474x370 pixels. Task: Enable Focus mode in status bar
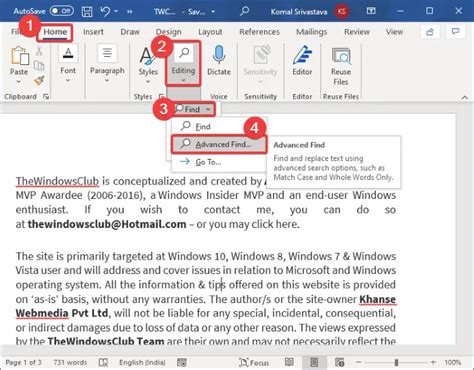coord(254,362)
